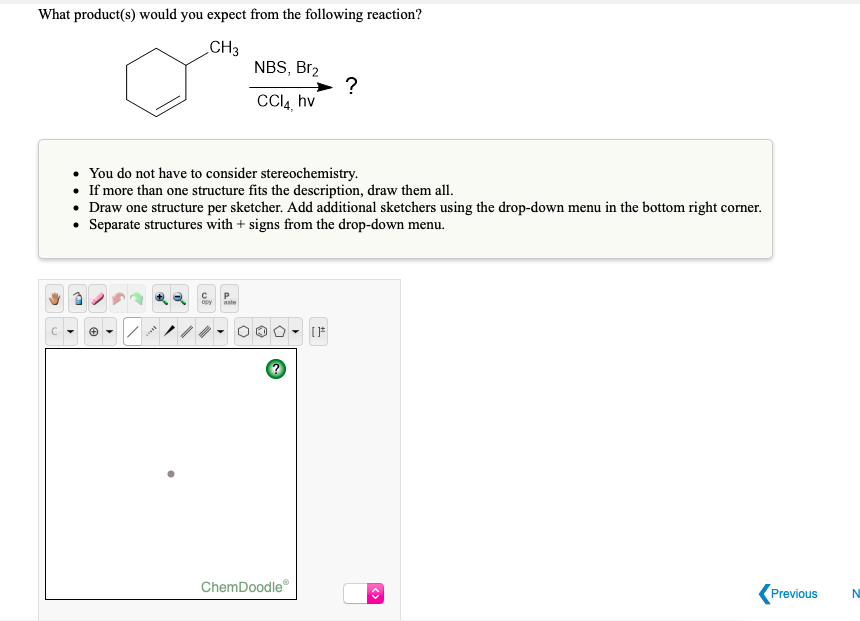The height and width of the screenshot is (621, 860).
Task: Select the wedge bond tool
Action: pos(169,331)
